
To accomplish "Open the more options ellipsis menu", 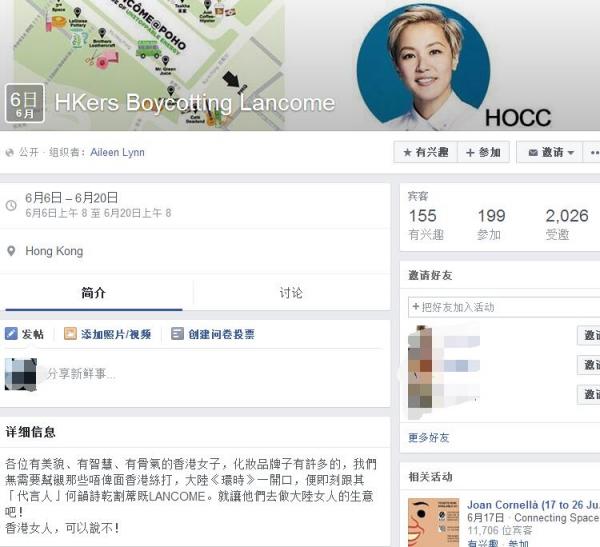I will tap(592, 152).
